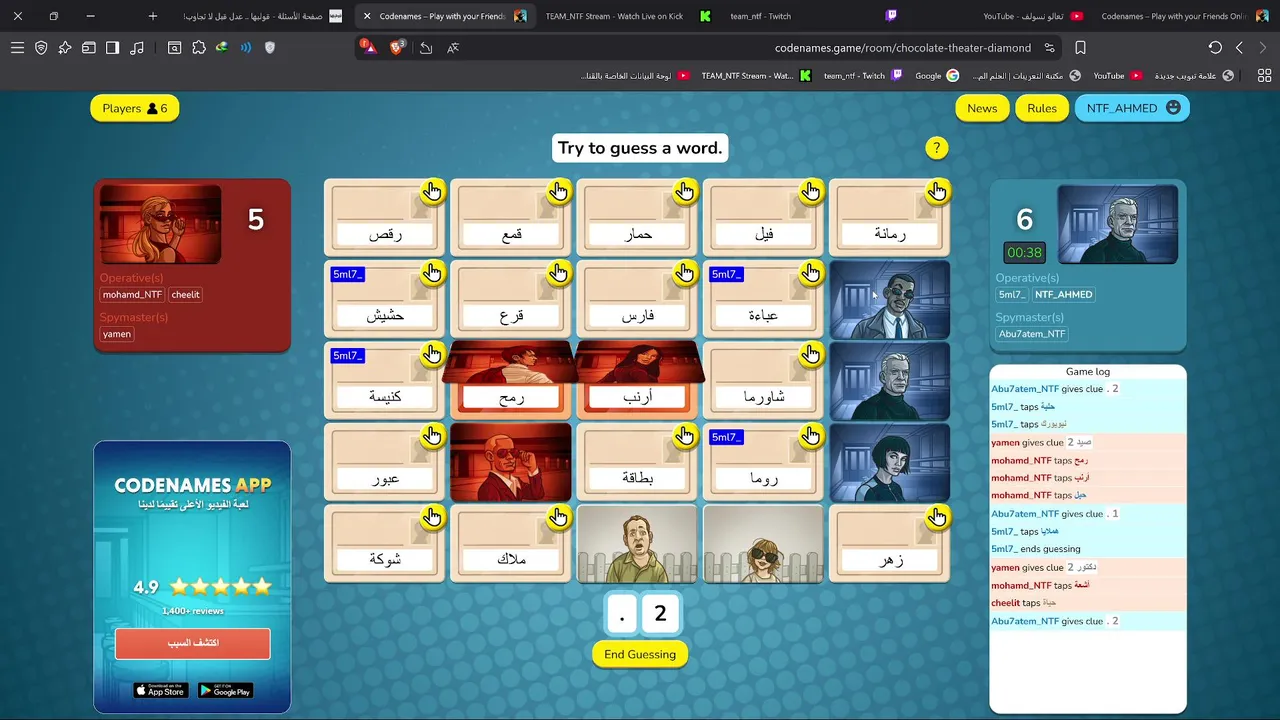
Task: Select the رمانة word card
Action: click(x=889, y=218)
